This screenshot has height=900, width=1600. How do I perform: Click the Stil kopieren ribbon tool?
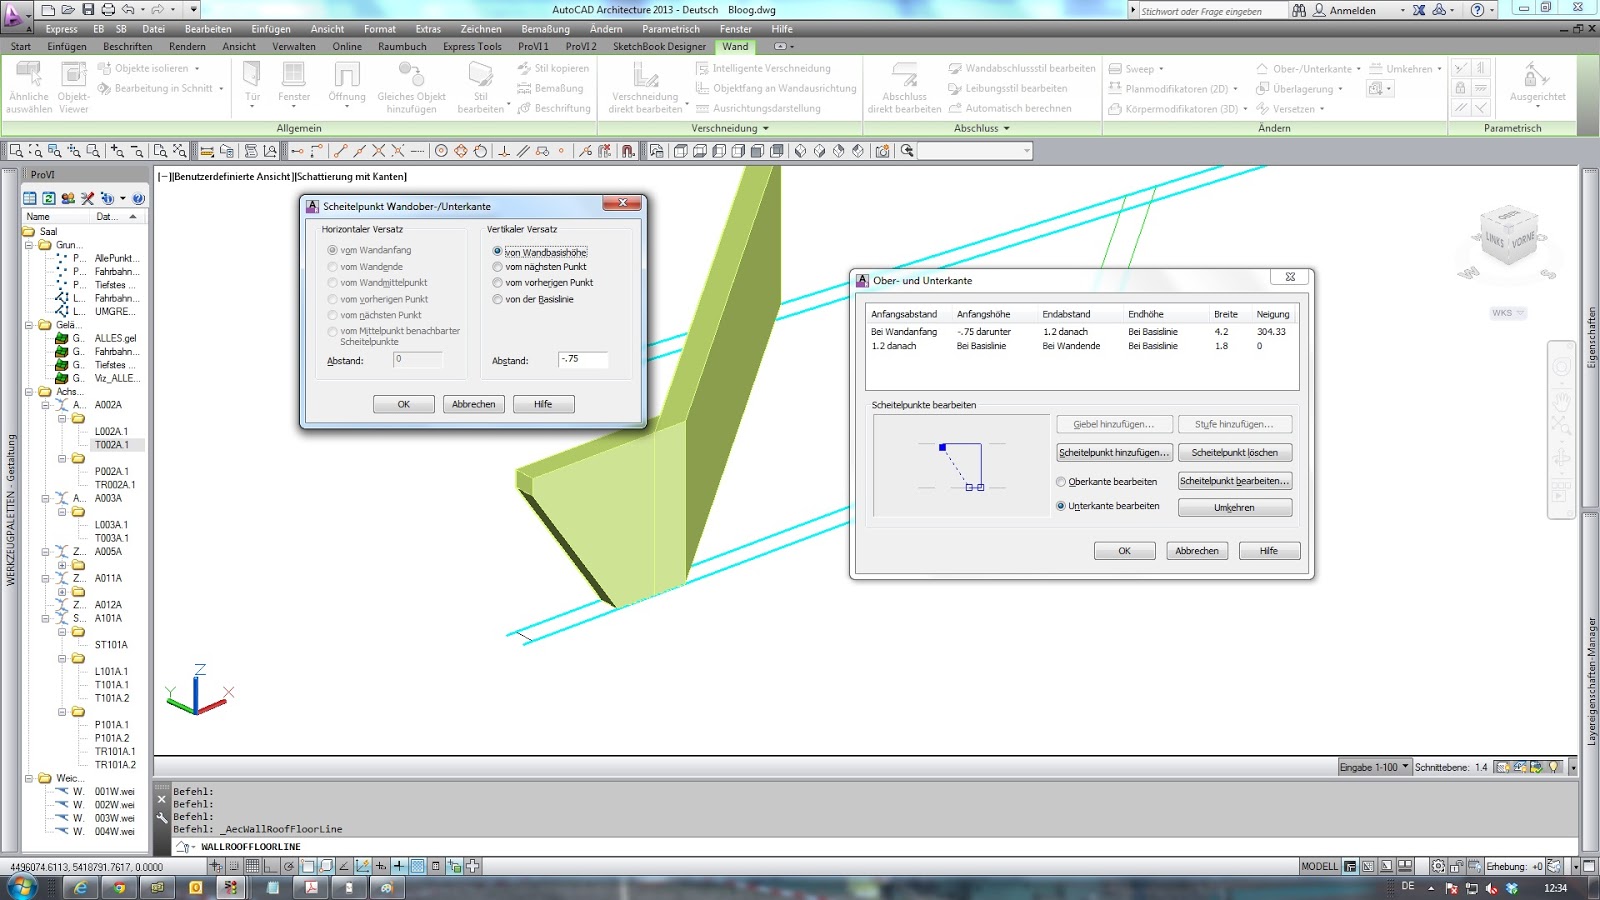(x=553, y=68)
